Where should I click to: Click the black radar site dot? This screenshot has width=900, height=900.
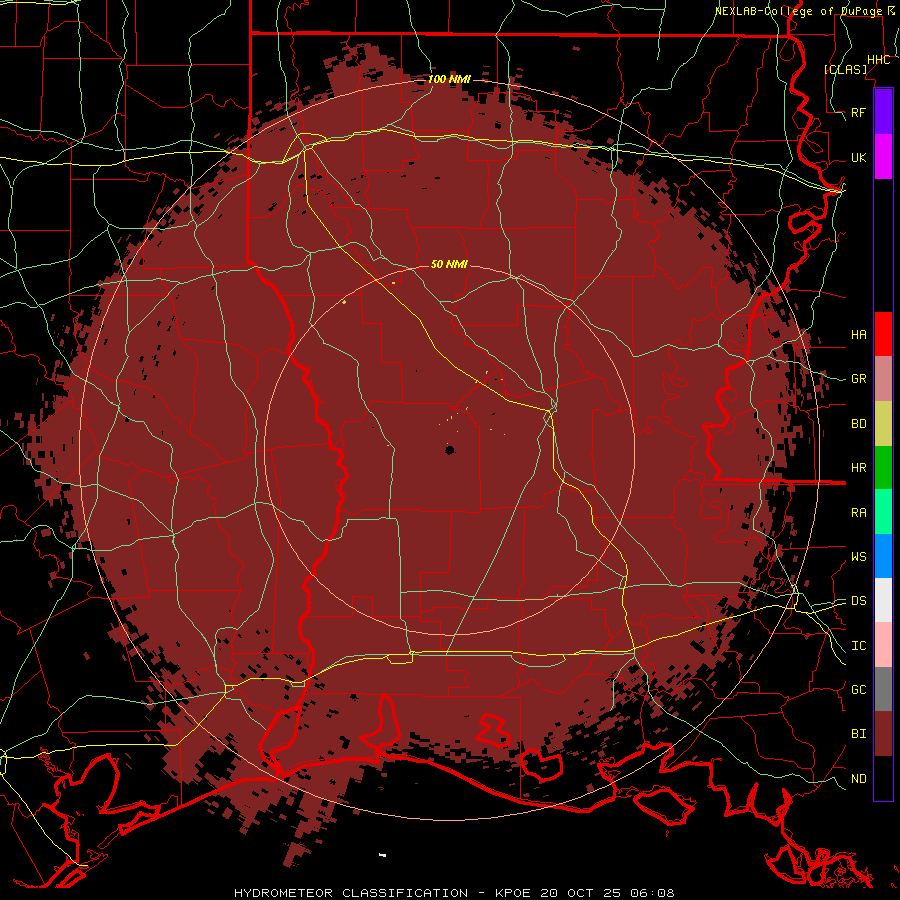[449, 450]
